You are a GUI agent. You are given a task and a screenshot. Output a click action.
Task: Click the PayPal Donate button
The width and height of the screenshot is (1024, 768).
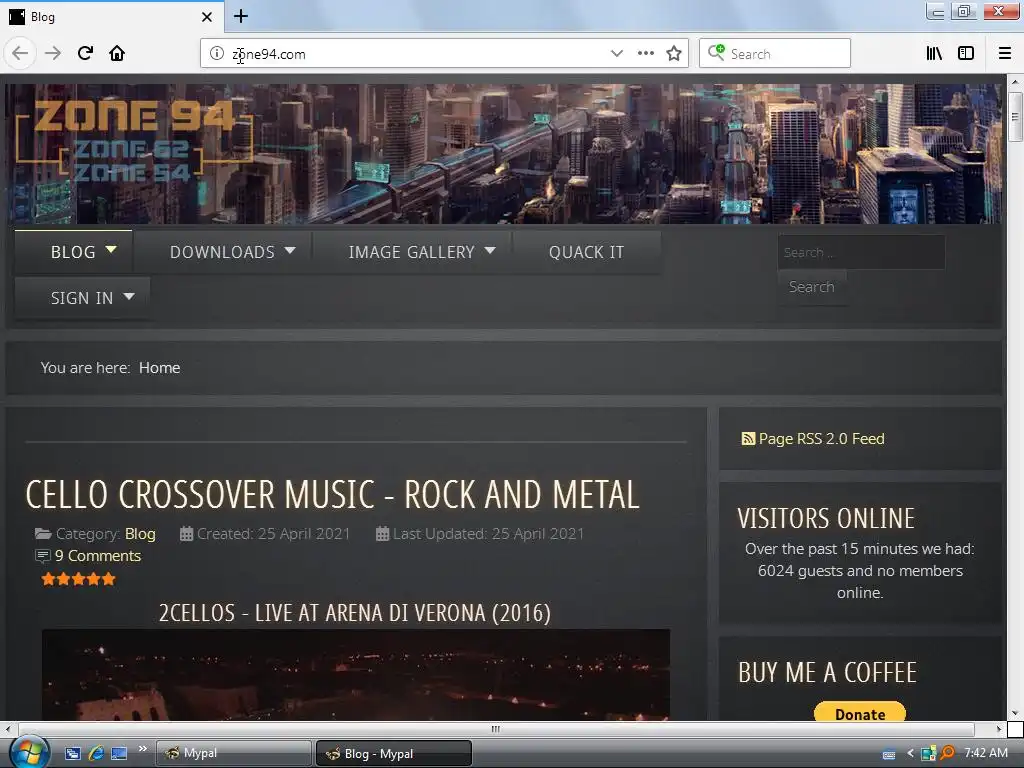click(x=860, y=712)
